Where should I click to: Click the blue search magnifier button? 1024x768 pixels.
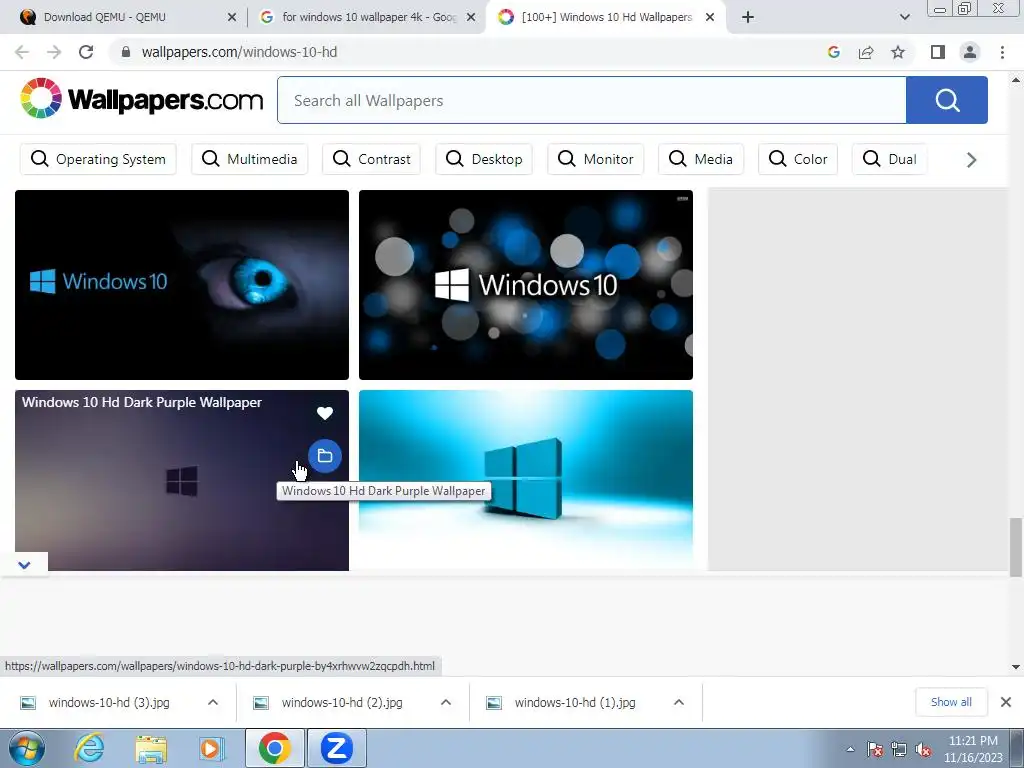pyautogui.click(x=946, y=100)
